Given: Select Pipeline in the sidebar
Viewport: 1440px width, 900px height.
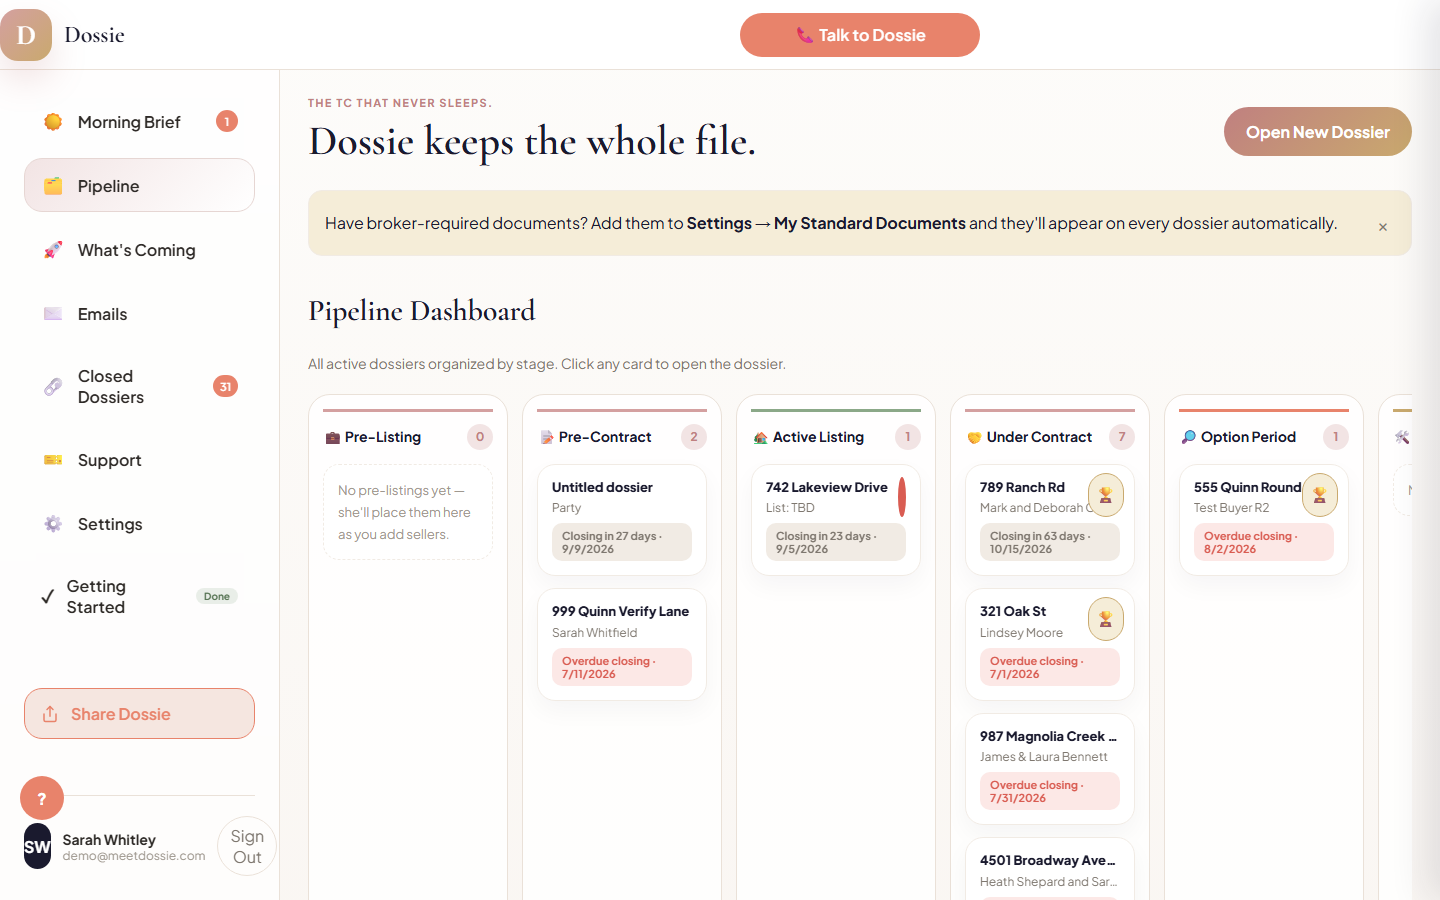Looking at the screenshot, I should coord(139,185).
